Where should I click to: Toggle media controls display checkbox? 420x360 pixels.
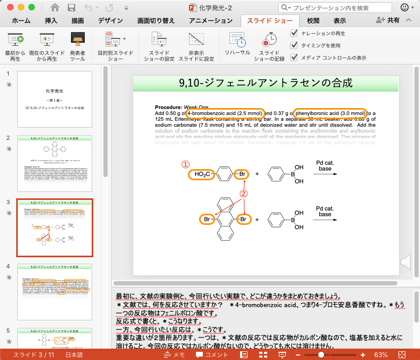294,57
